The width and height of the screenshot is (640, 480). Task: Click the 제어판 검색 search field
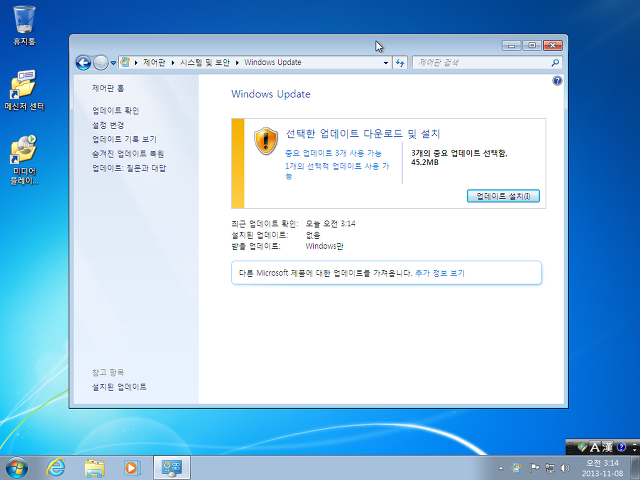pos(482,63)
